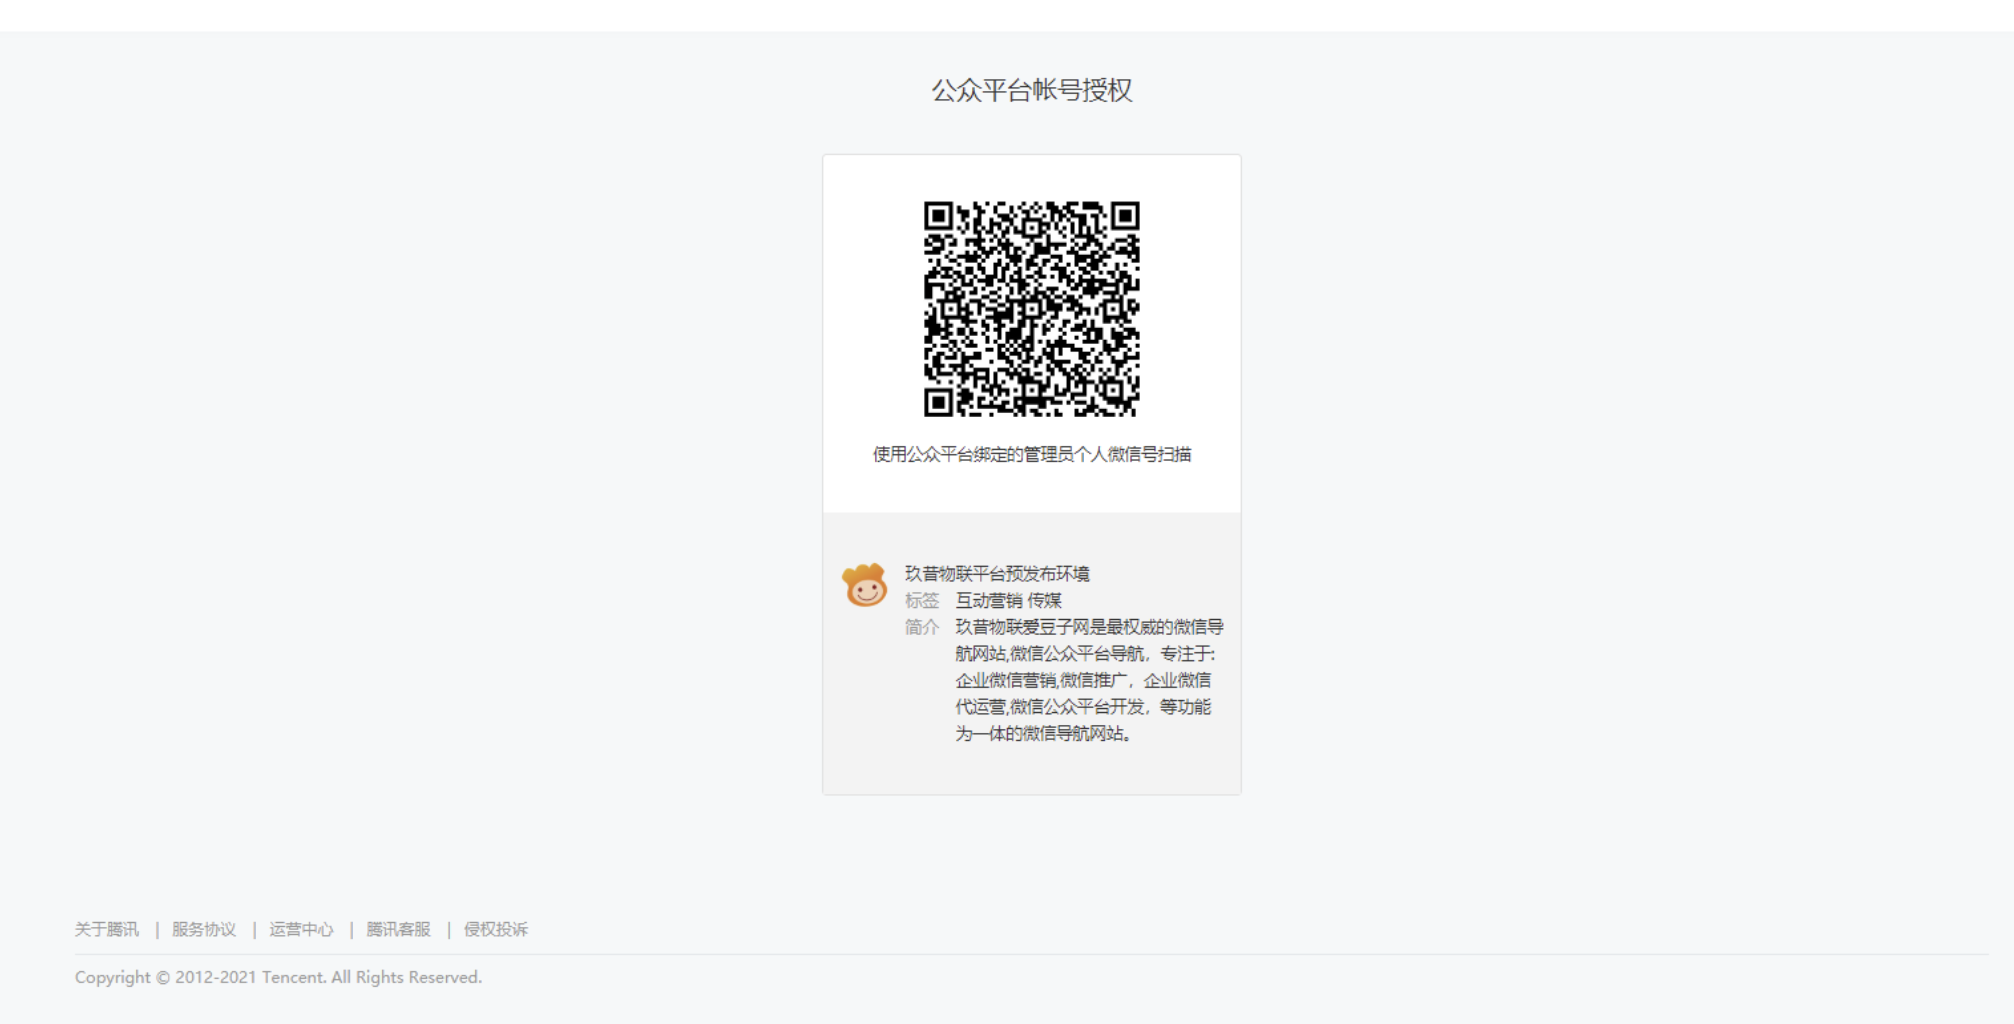Open the 服务协议 footer link
The height and width of the screenshot is (1024, 2014).
(x=204, y=929)
